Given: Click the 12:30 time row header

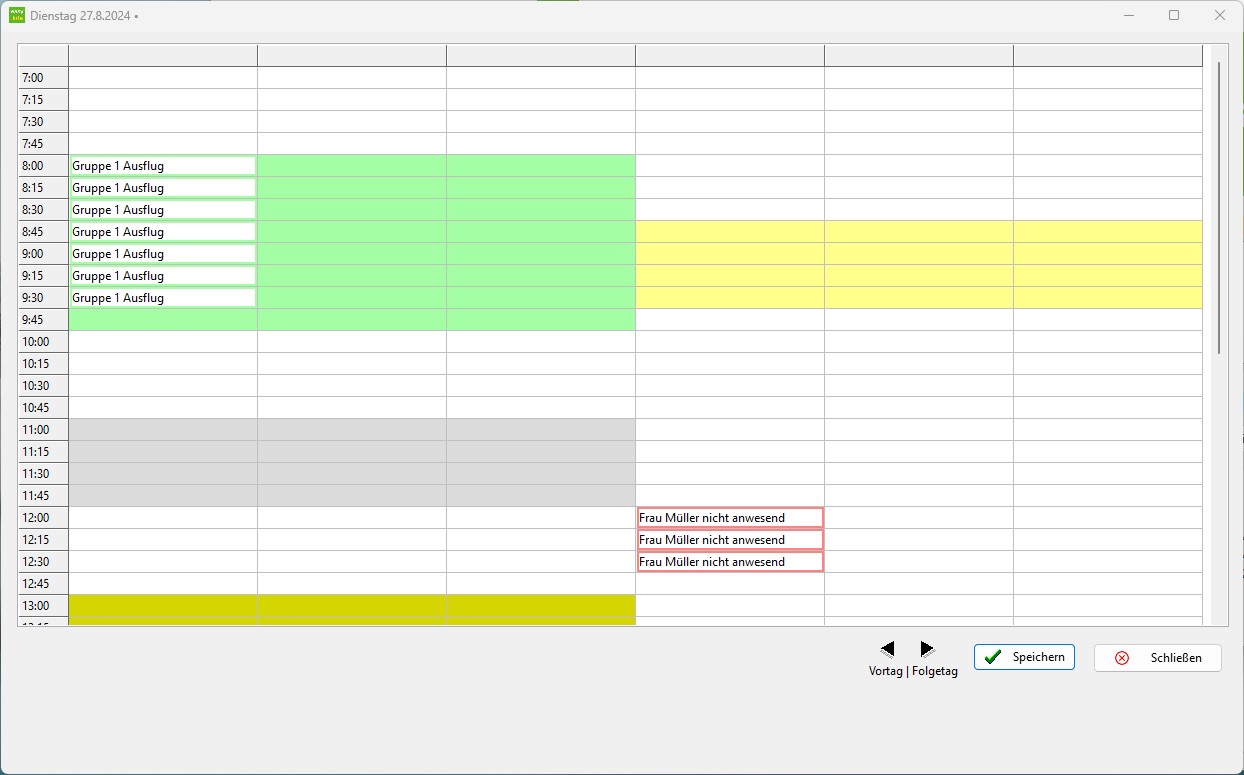Looking at the screenshot, I should click(x=43, y=562).
